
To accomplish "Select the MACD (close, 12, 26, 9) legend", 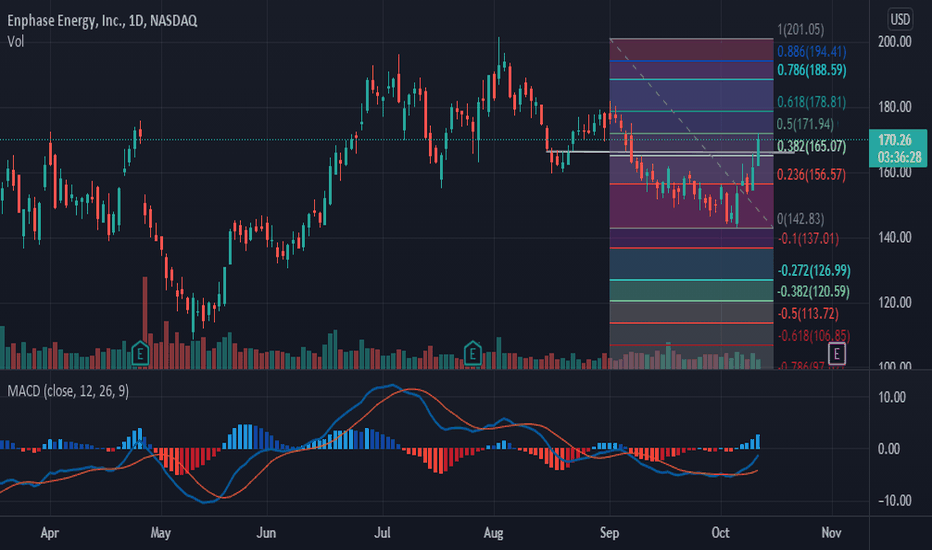I will [68, 391].
